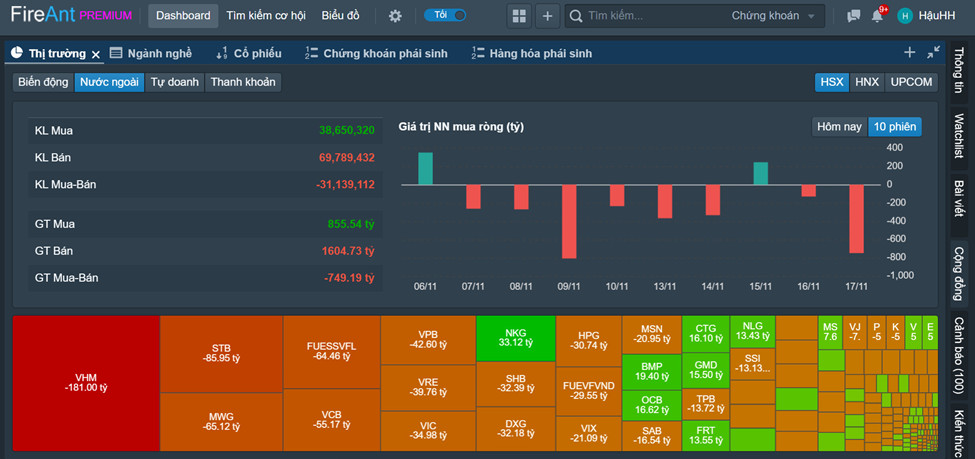Open the Biểu đồ menu
This screenshot has width=975, height=459.
click(x=341, y=16)
